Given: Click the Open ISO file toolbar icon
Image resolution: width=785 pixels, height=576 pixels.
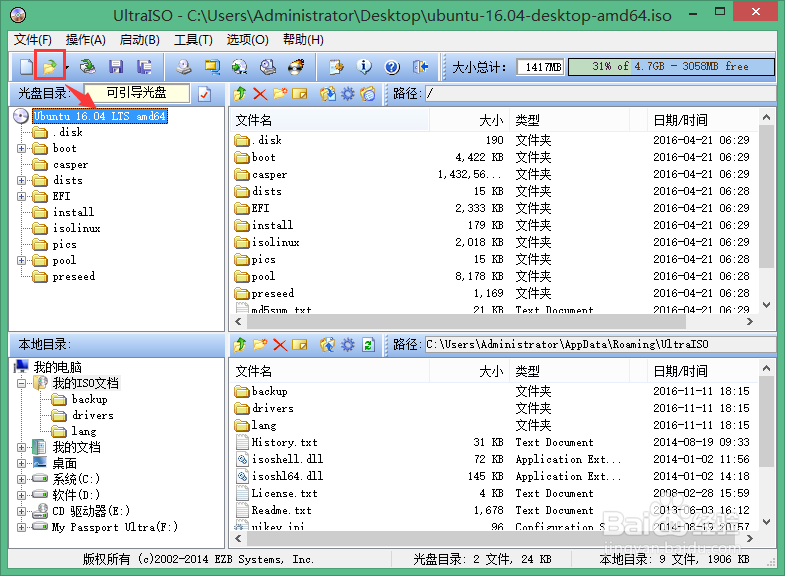Looking at the screenshot, I should tap(50, 66).
